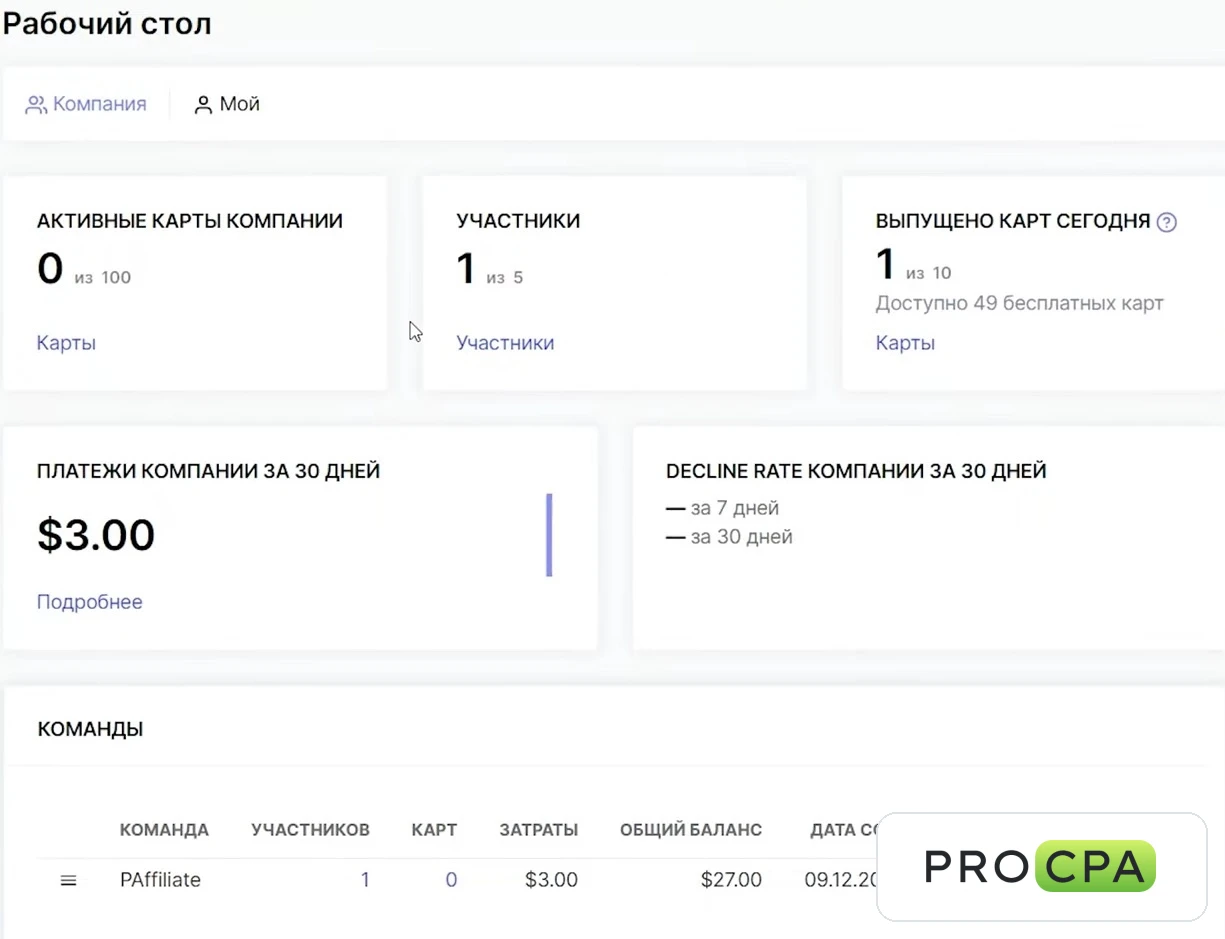Viewport: 1225px width, 939px height.
Task: Click participants count 1 in PAffiliate row
Action: (365, 880)
